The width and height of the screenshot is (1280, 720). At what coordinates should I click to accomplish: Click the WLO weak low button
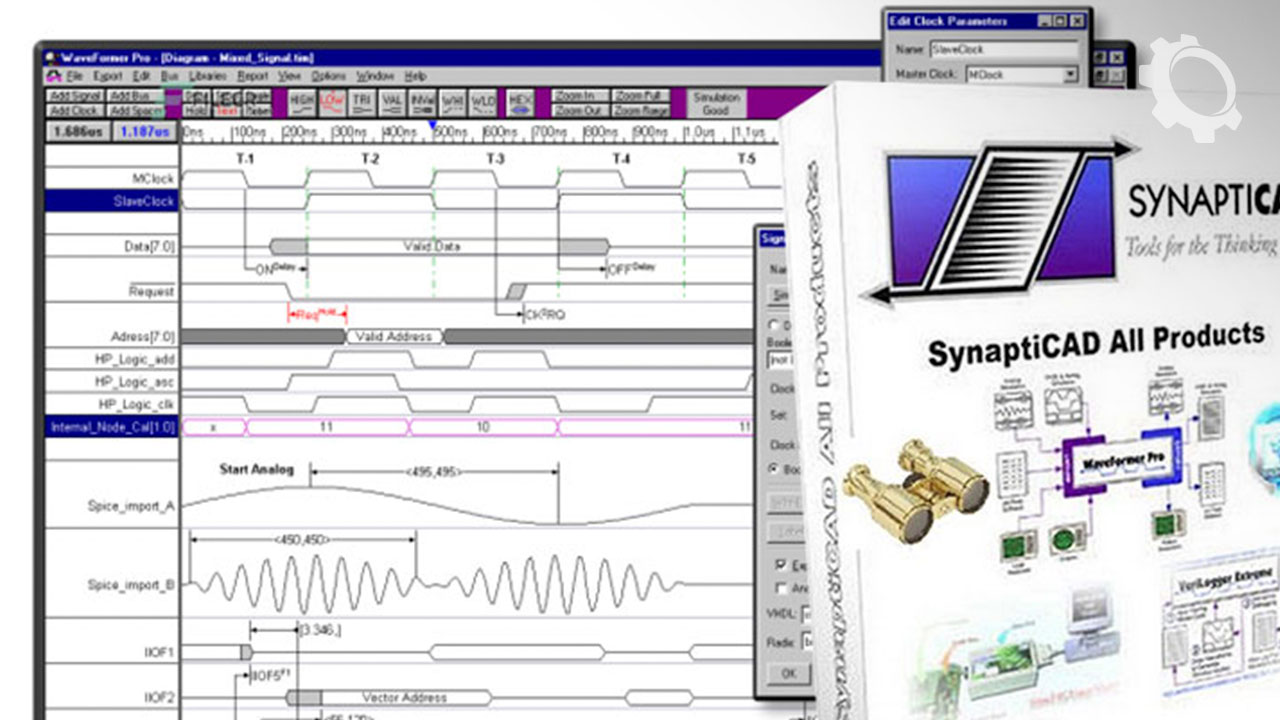pyautogui.click(x=483, y=102)
